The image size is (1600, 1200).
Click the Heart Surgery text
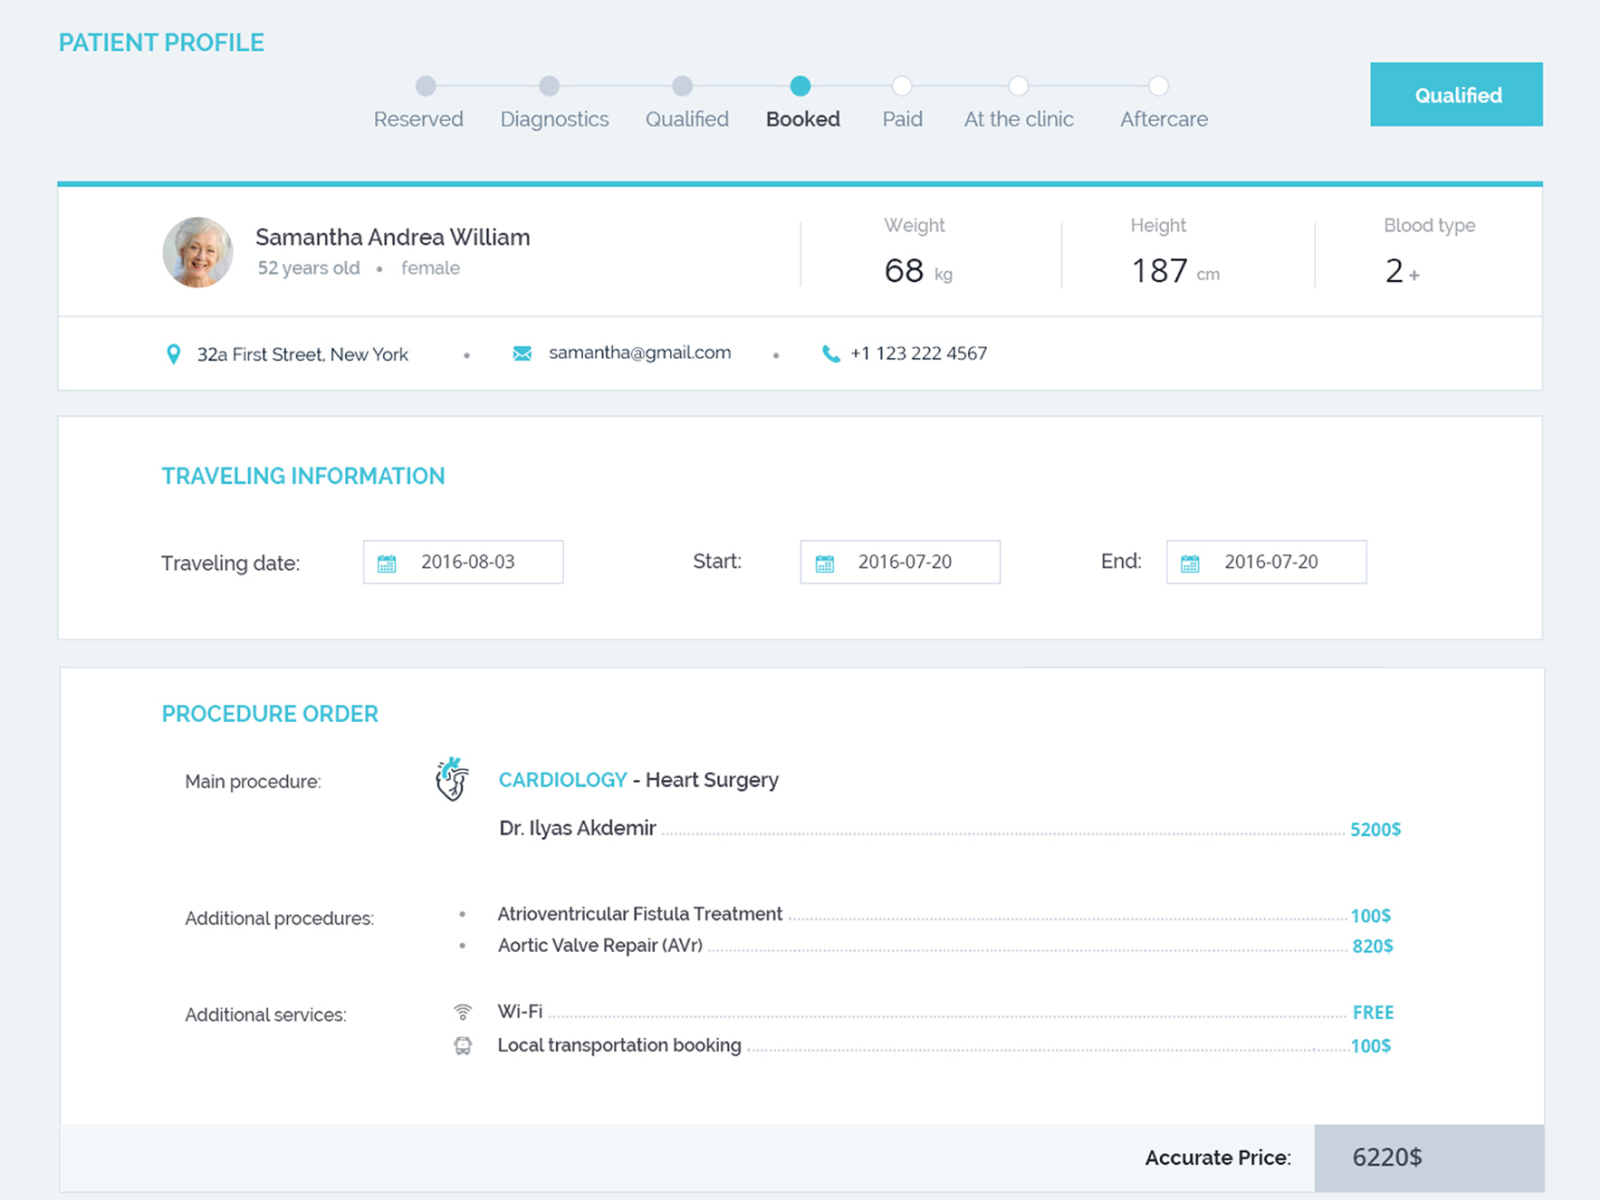[712, 780]
